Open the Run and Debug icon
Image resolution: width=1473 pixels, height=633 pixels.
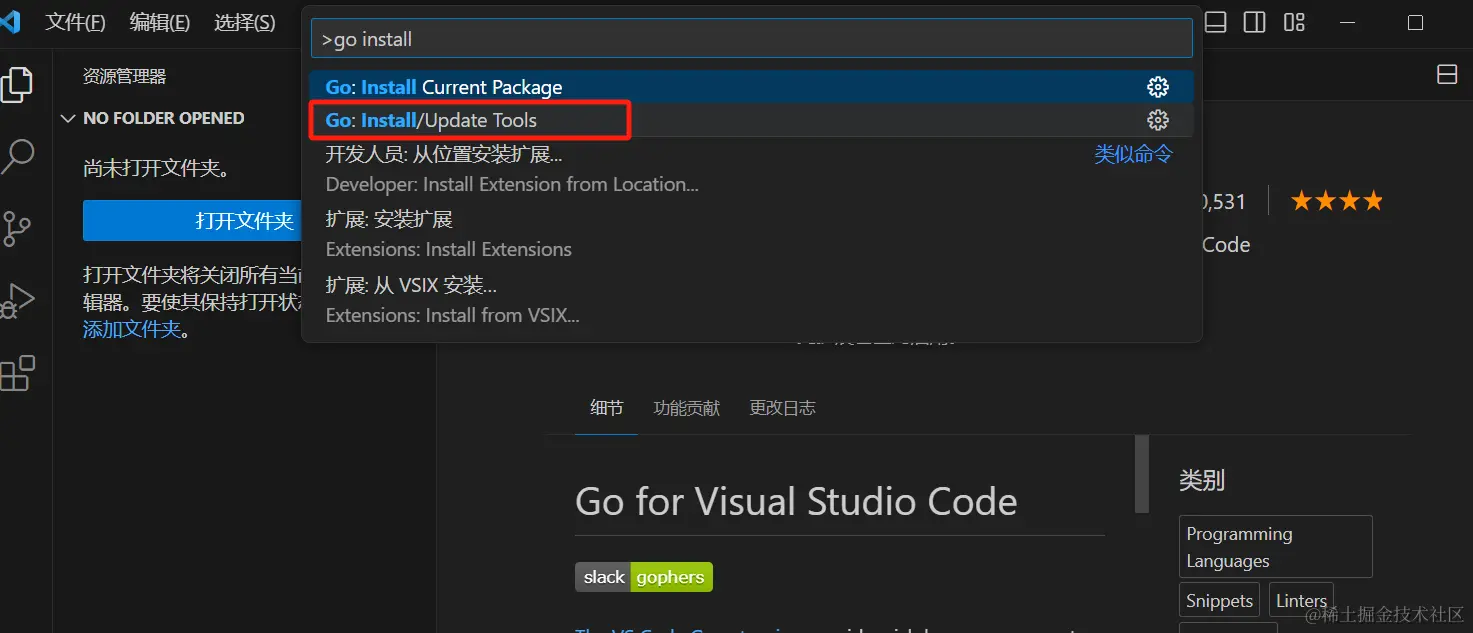click(17, 301)
